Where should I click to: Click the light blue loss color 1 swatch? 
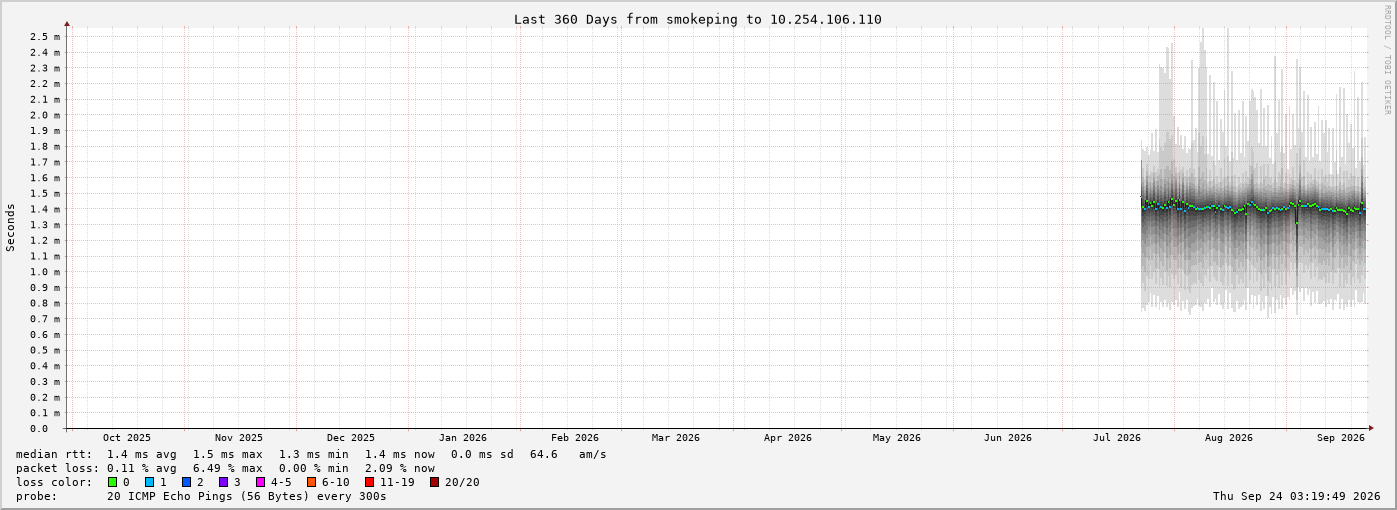150,482
